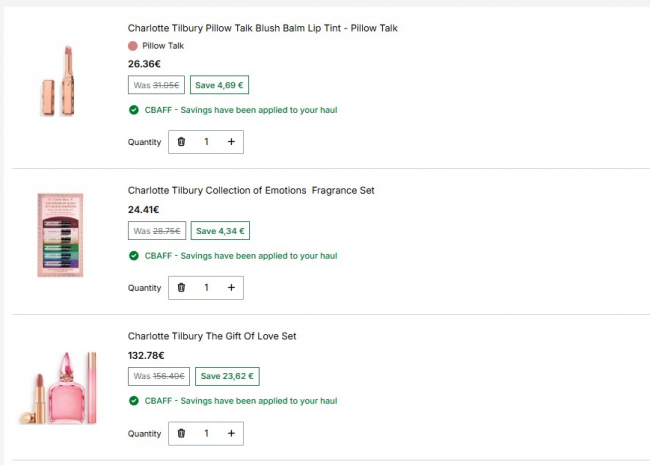Click the Was 28.75€ price badge
This screenshot has width=650, height=465.
(x=157, y=231)
